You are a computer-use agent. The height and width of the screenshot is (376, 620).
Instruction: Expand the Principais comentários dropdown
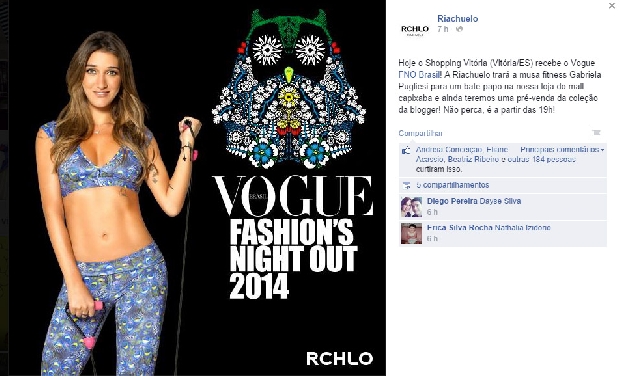[562, 149]
